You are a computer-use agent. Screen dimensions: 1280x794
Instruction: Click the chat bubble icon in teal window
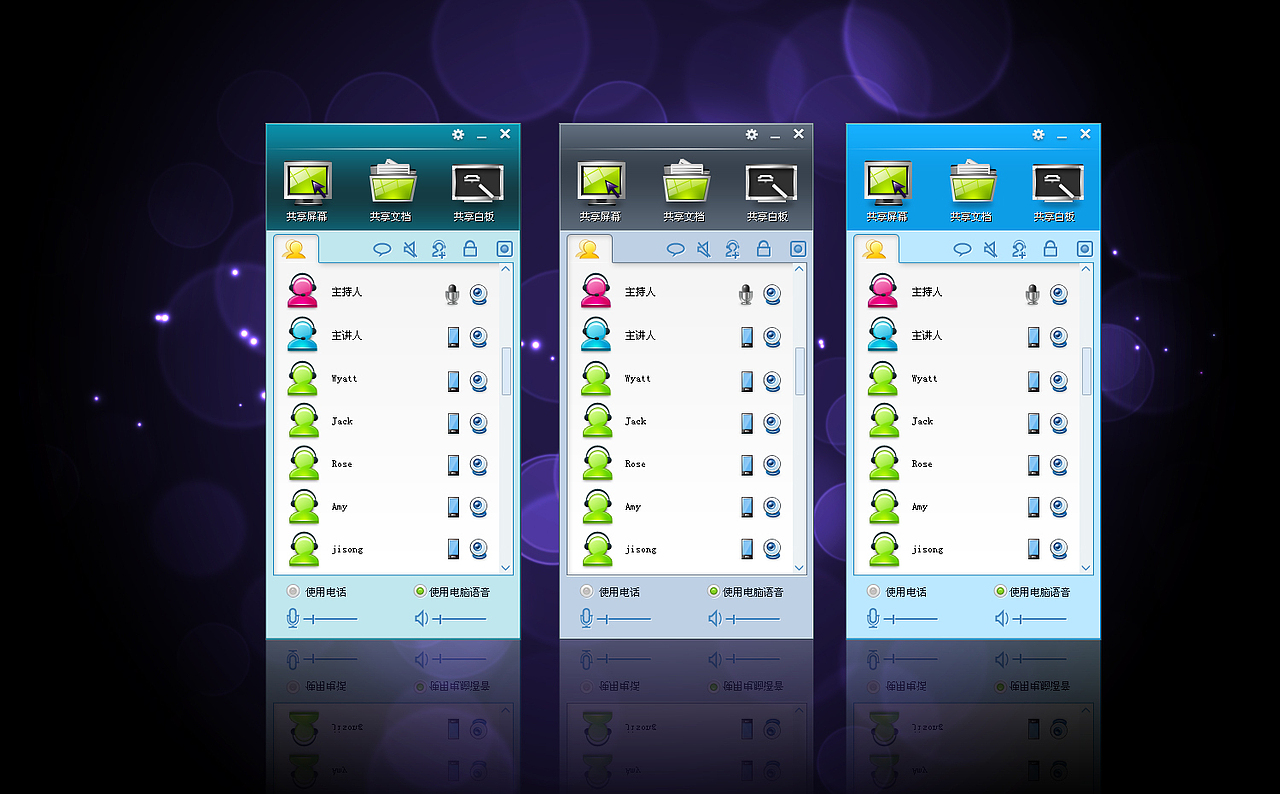coord(382,249)
